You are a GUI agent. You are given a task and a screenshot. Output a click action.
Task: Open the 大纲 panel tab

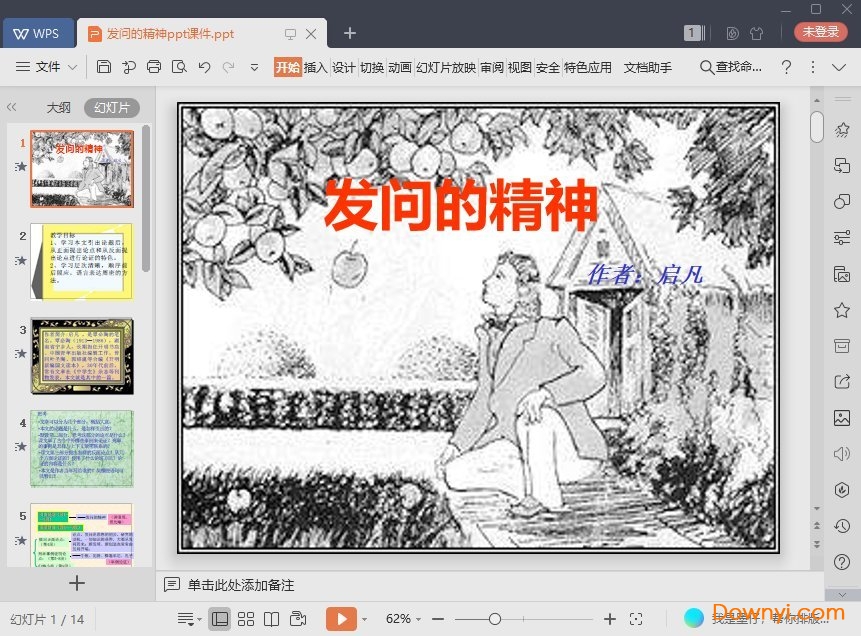coord(59,107)
